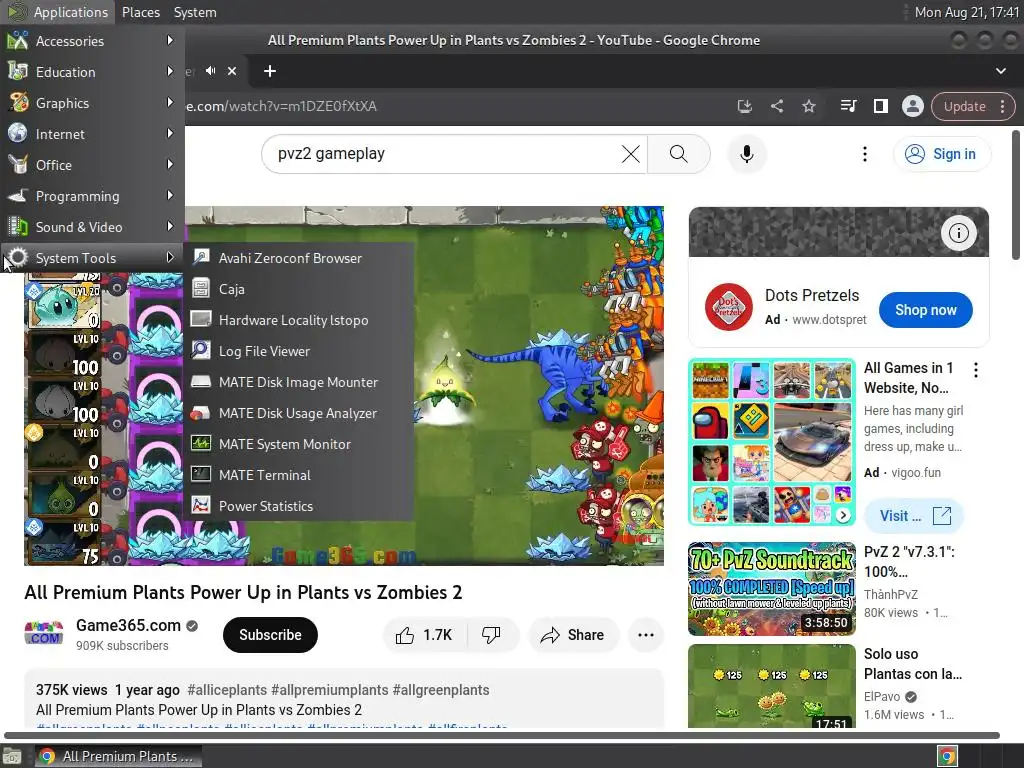
Task: Open the System menu
Action: (x=195, y=12)
